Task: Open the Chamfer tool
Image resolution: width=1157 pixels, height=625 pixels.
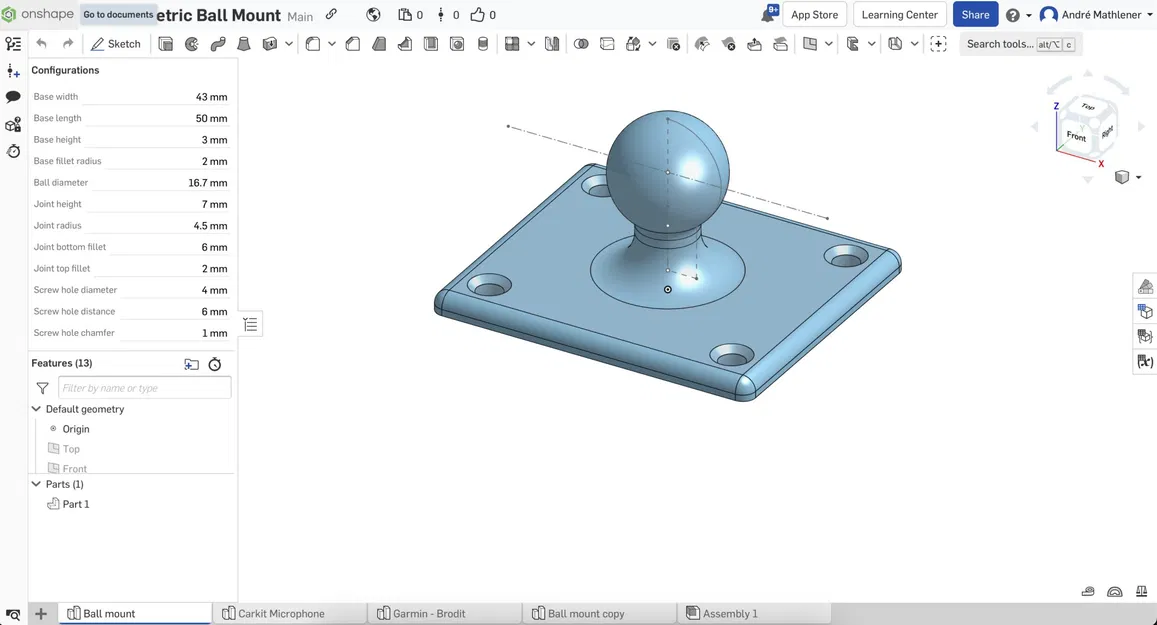Action: (x=355, y=44)
